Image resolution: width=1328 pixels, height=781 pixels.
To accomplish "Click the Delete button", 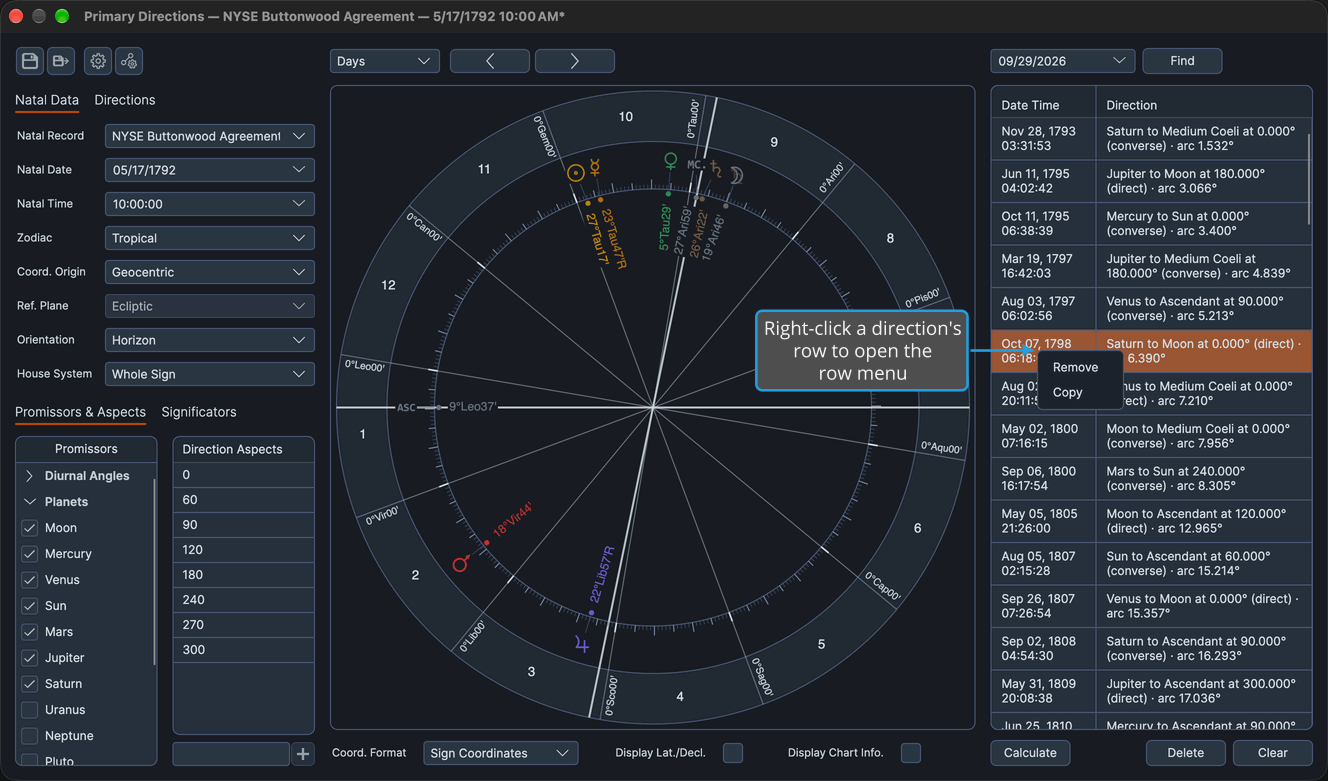I will coord(1186,753).
